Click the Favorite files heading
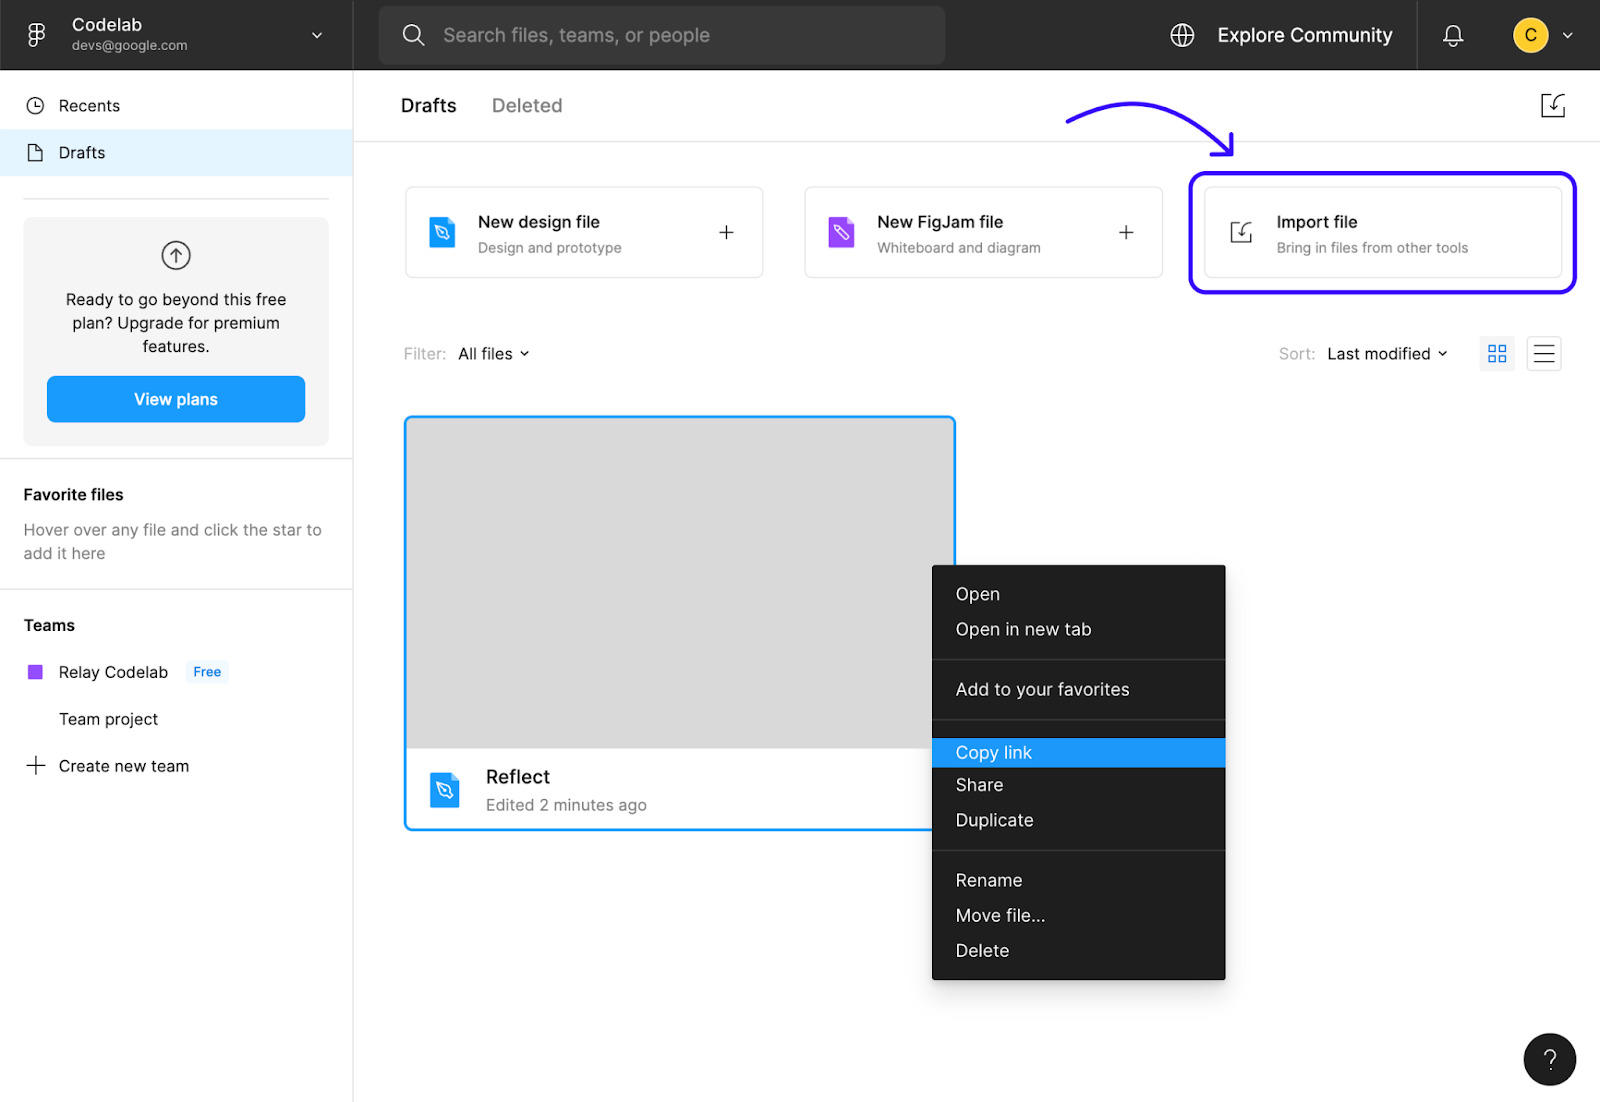This screenshot has width=1600, height=1102. (x=73, y=495)
